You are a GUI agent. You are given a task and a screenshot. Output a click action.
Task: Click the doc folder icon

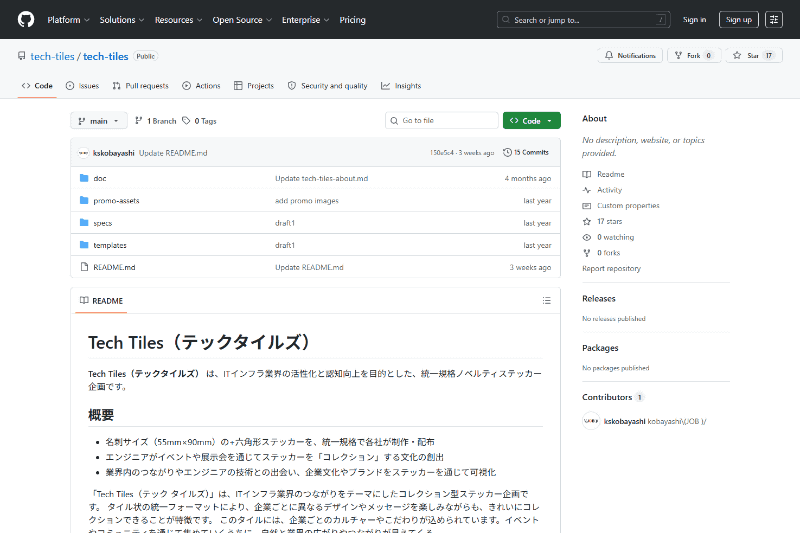(84, 178)
